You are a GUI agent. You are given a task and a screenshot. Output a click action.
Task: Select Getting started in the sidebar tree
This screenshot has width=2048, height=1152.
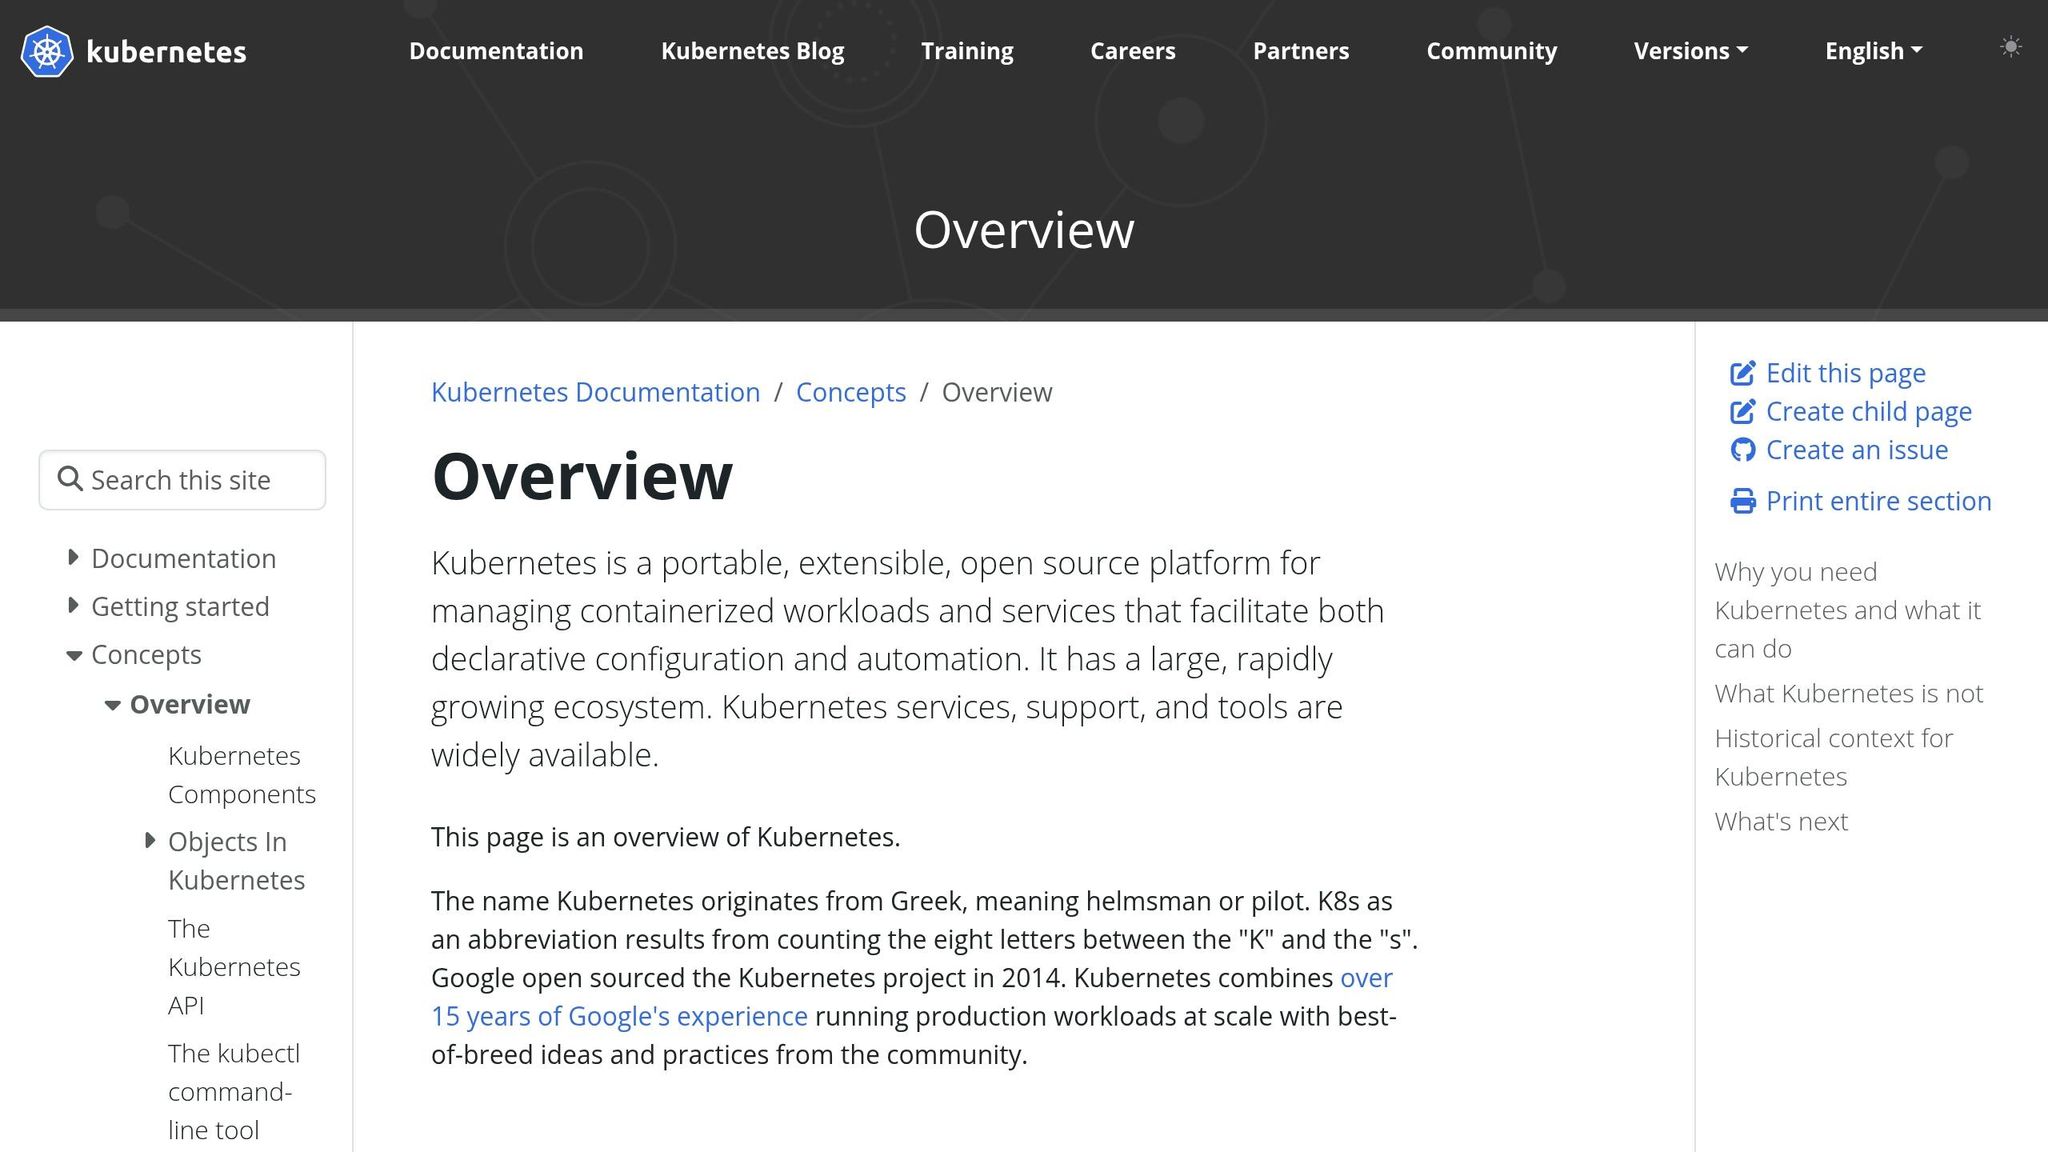[180, 606]
